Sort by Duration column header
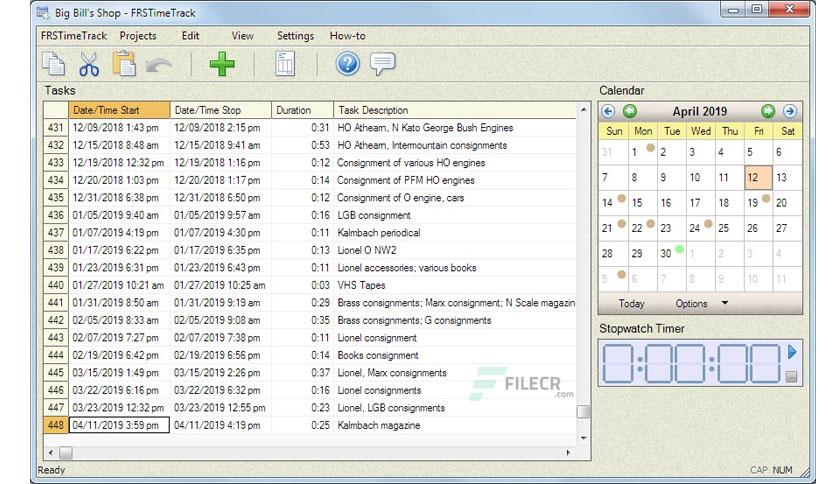836x484 pixels. [302, 110]
